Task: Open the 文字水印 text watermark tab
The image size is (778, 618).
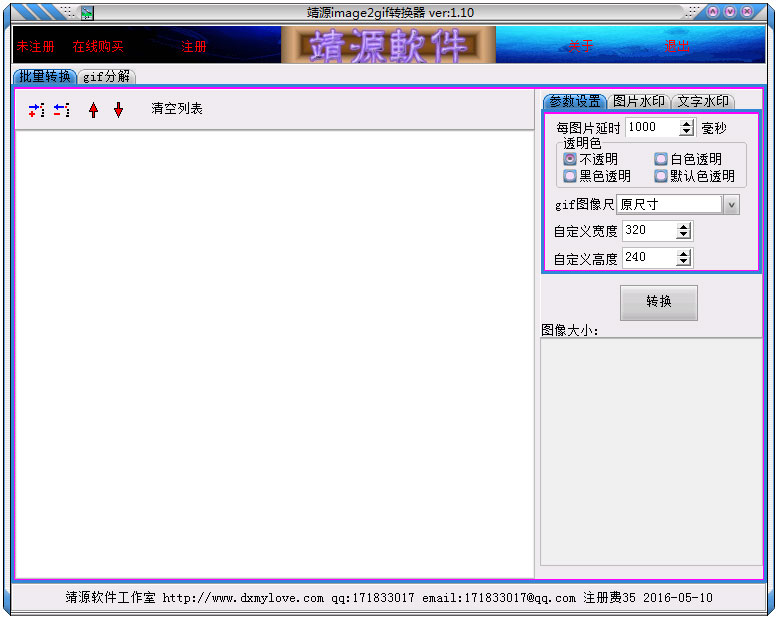Action: pos(703,101)
